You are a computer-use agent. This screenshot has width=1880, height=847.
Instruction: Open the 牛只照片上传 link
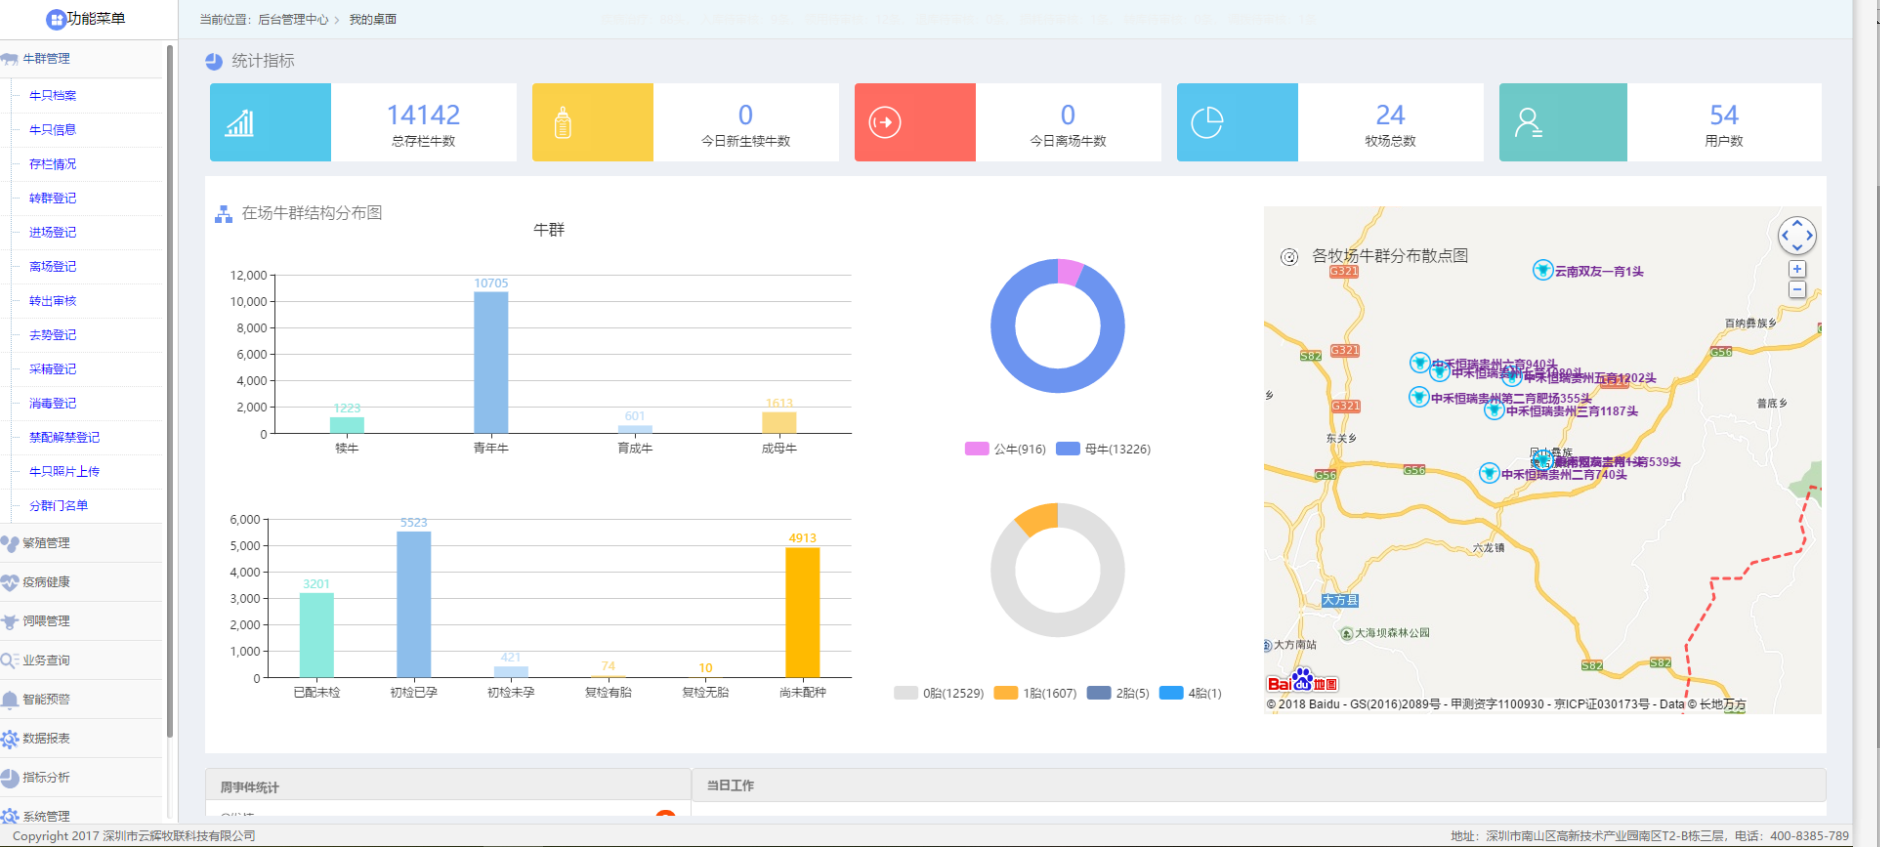click(64, 472)
